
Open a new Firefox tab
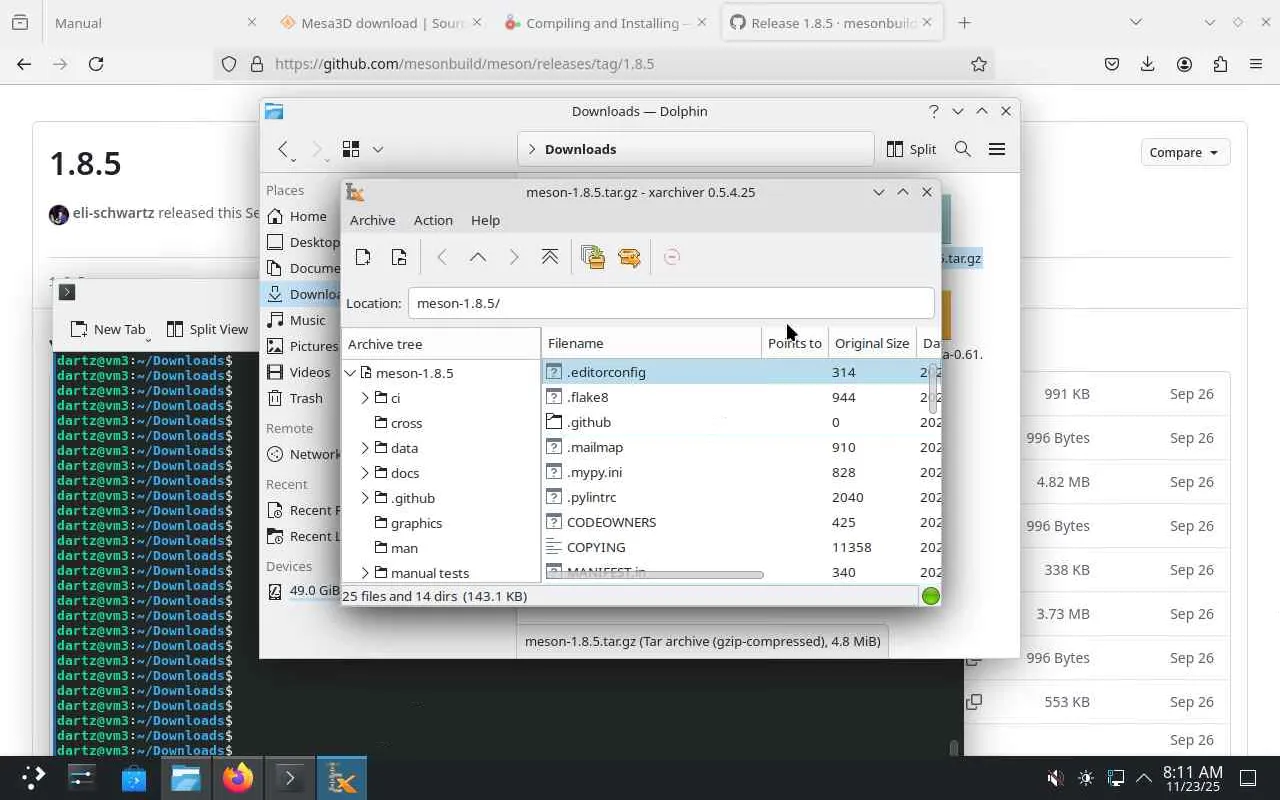pyautogui.click(x=964, y=22)
